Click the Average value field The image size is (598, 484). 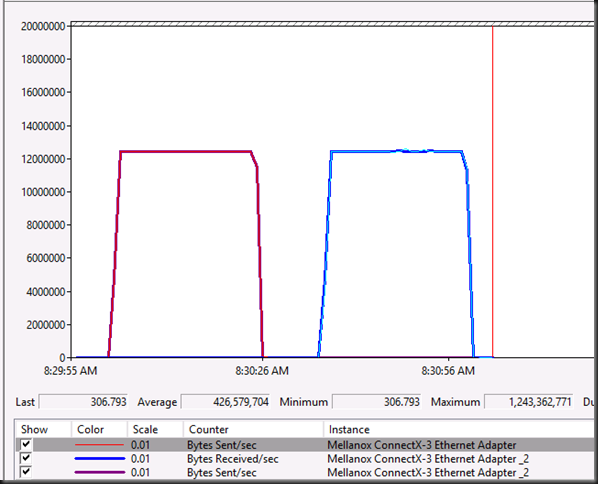tap(225, 402)
